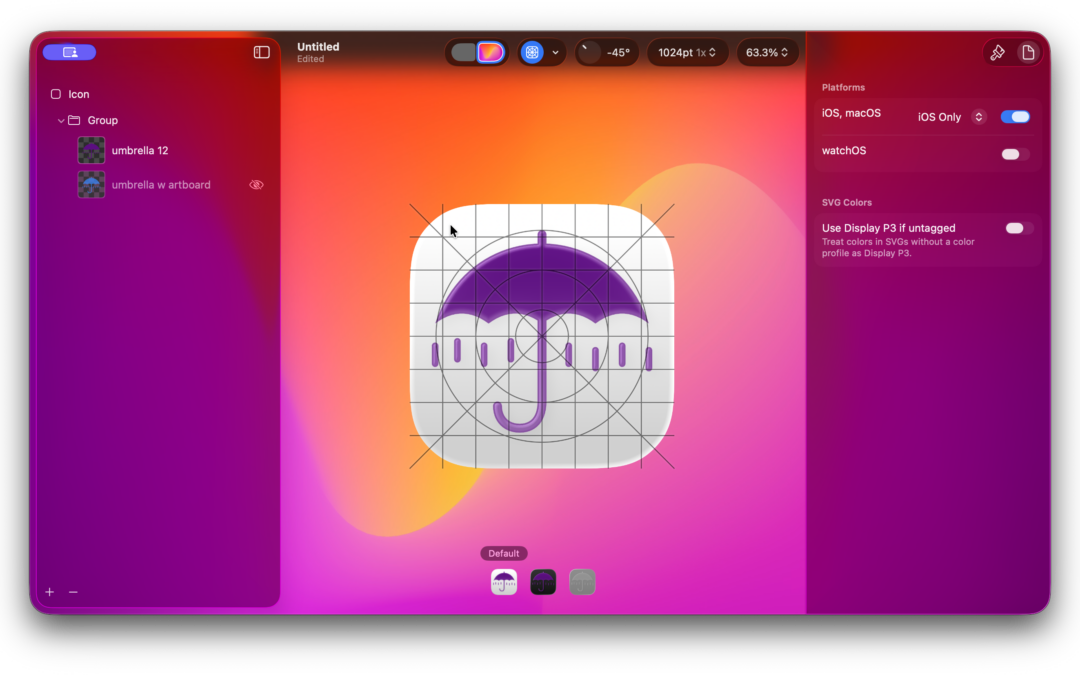
Task: Select the dark appearance preview thumbnail
Action: coord(543,582)
